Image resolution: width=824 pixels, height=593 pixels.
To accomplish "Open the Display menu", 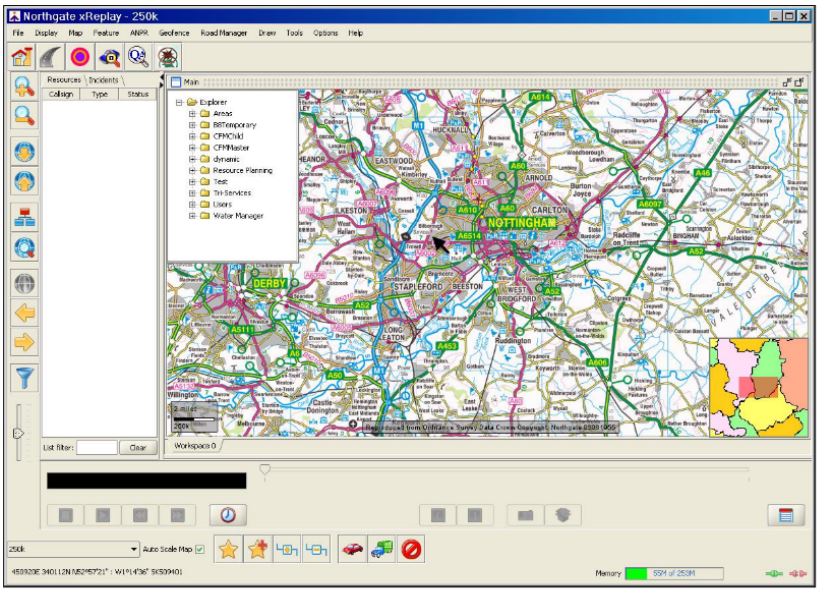I will coord(46,33).
